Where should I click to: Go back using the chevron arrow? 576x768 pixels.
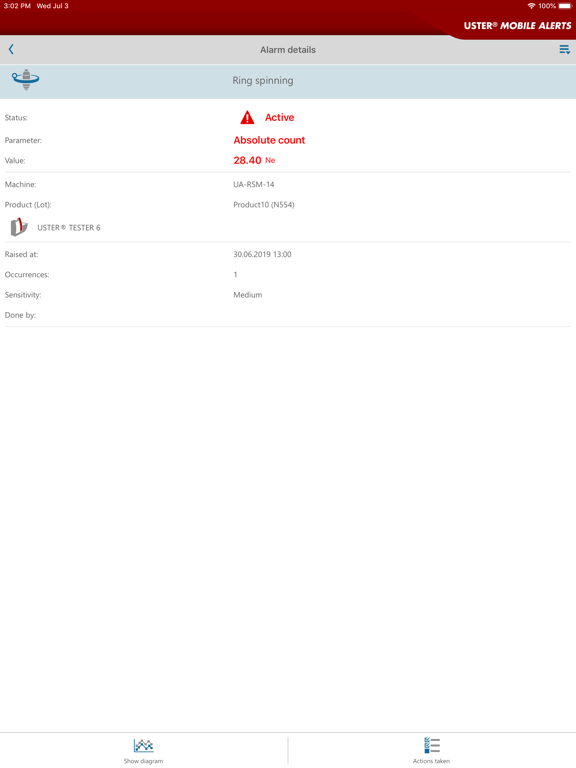click(x=11, y=49)
